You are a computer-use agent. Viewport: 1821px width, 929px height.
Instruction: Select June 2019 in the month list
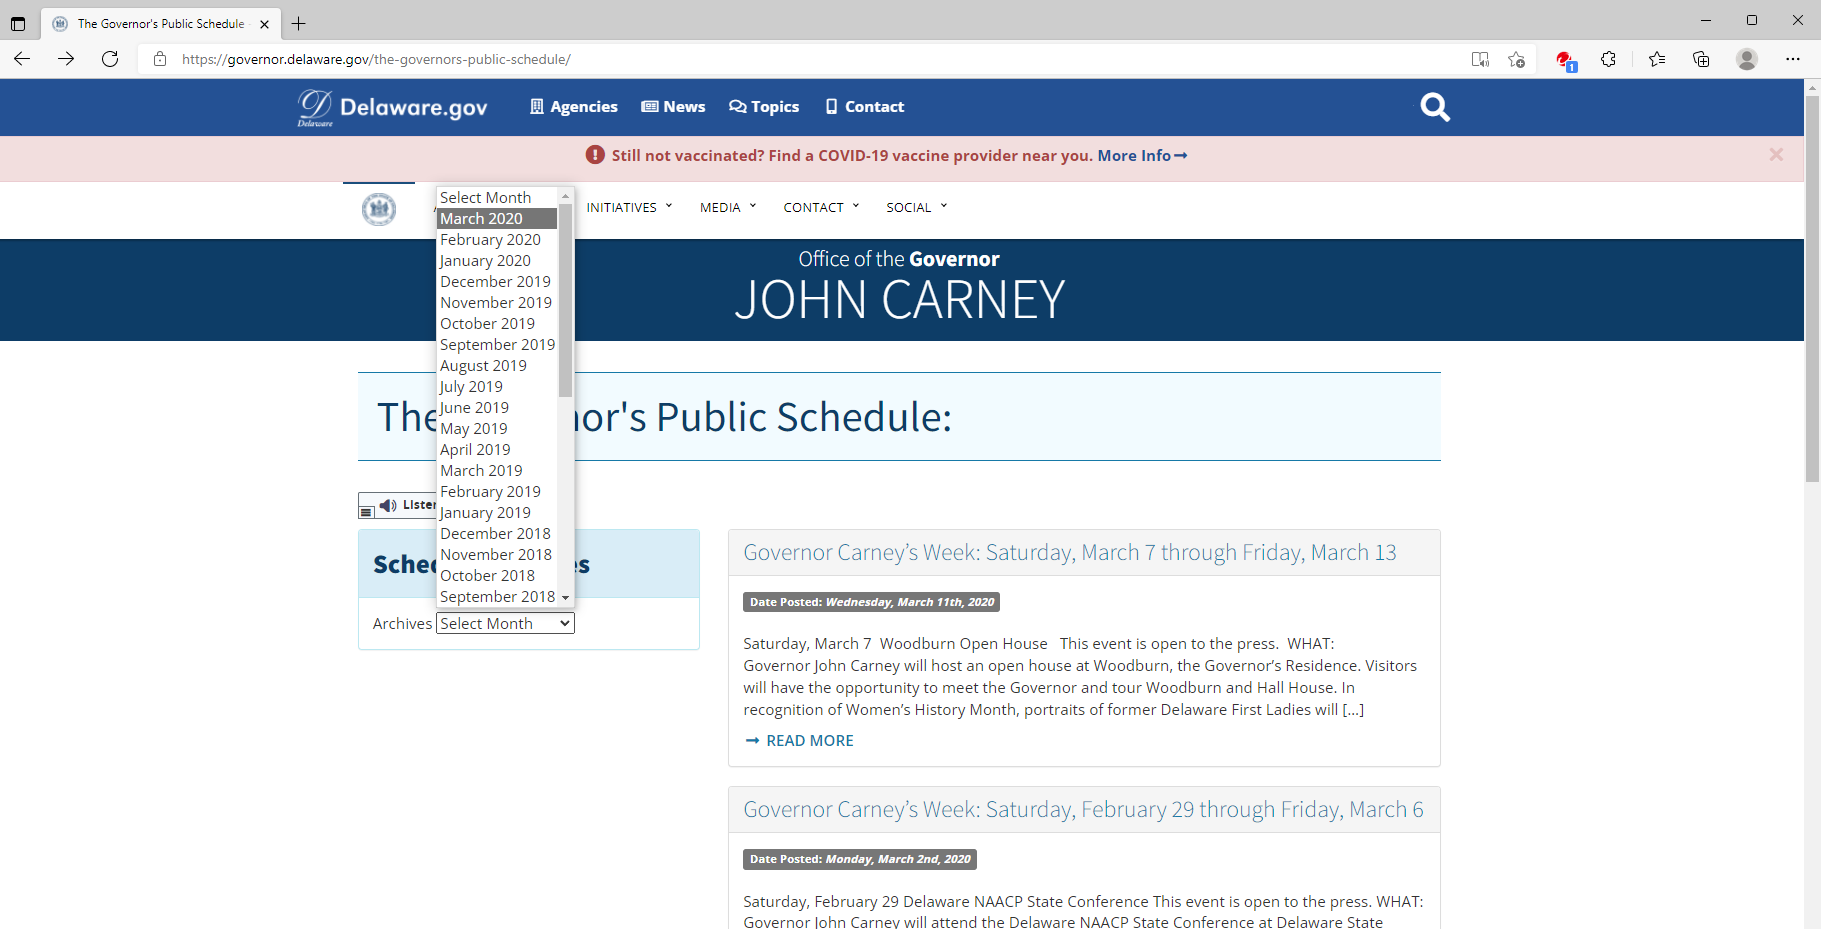(x=497, y=407)
